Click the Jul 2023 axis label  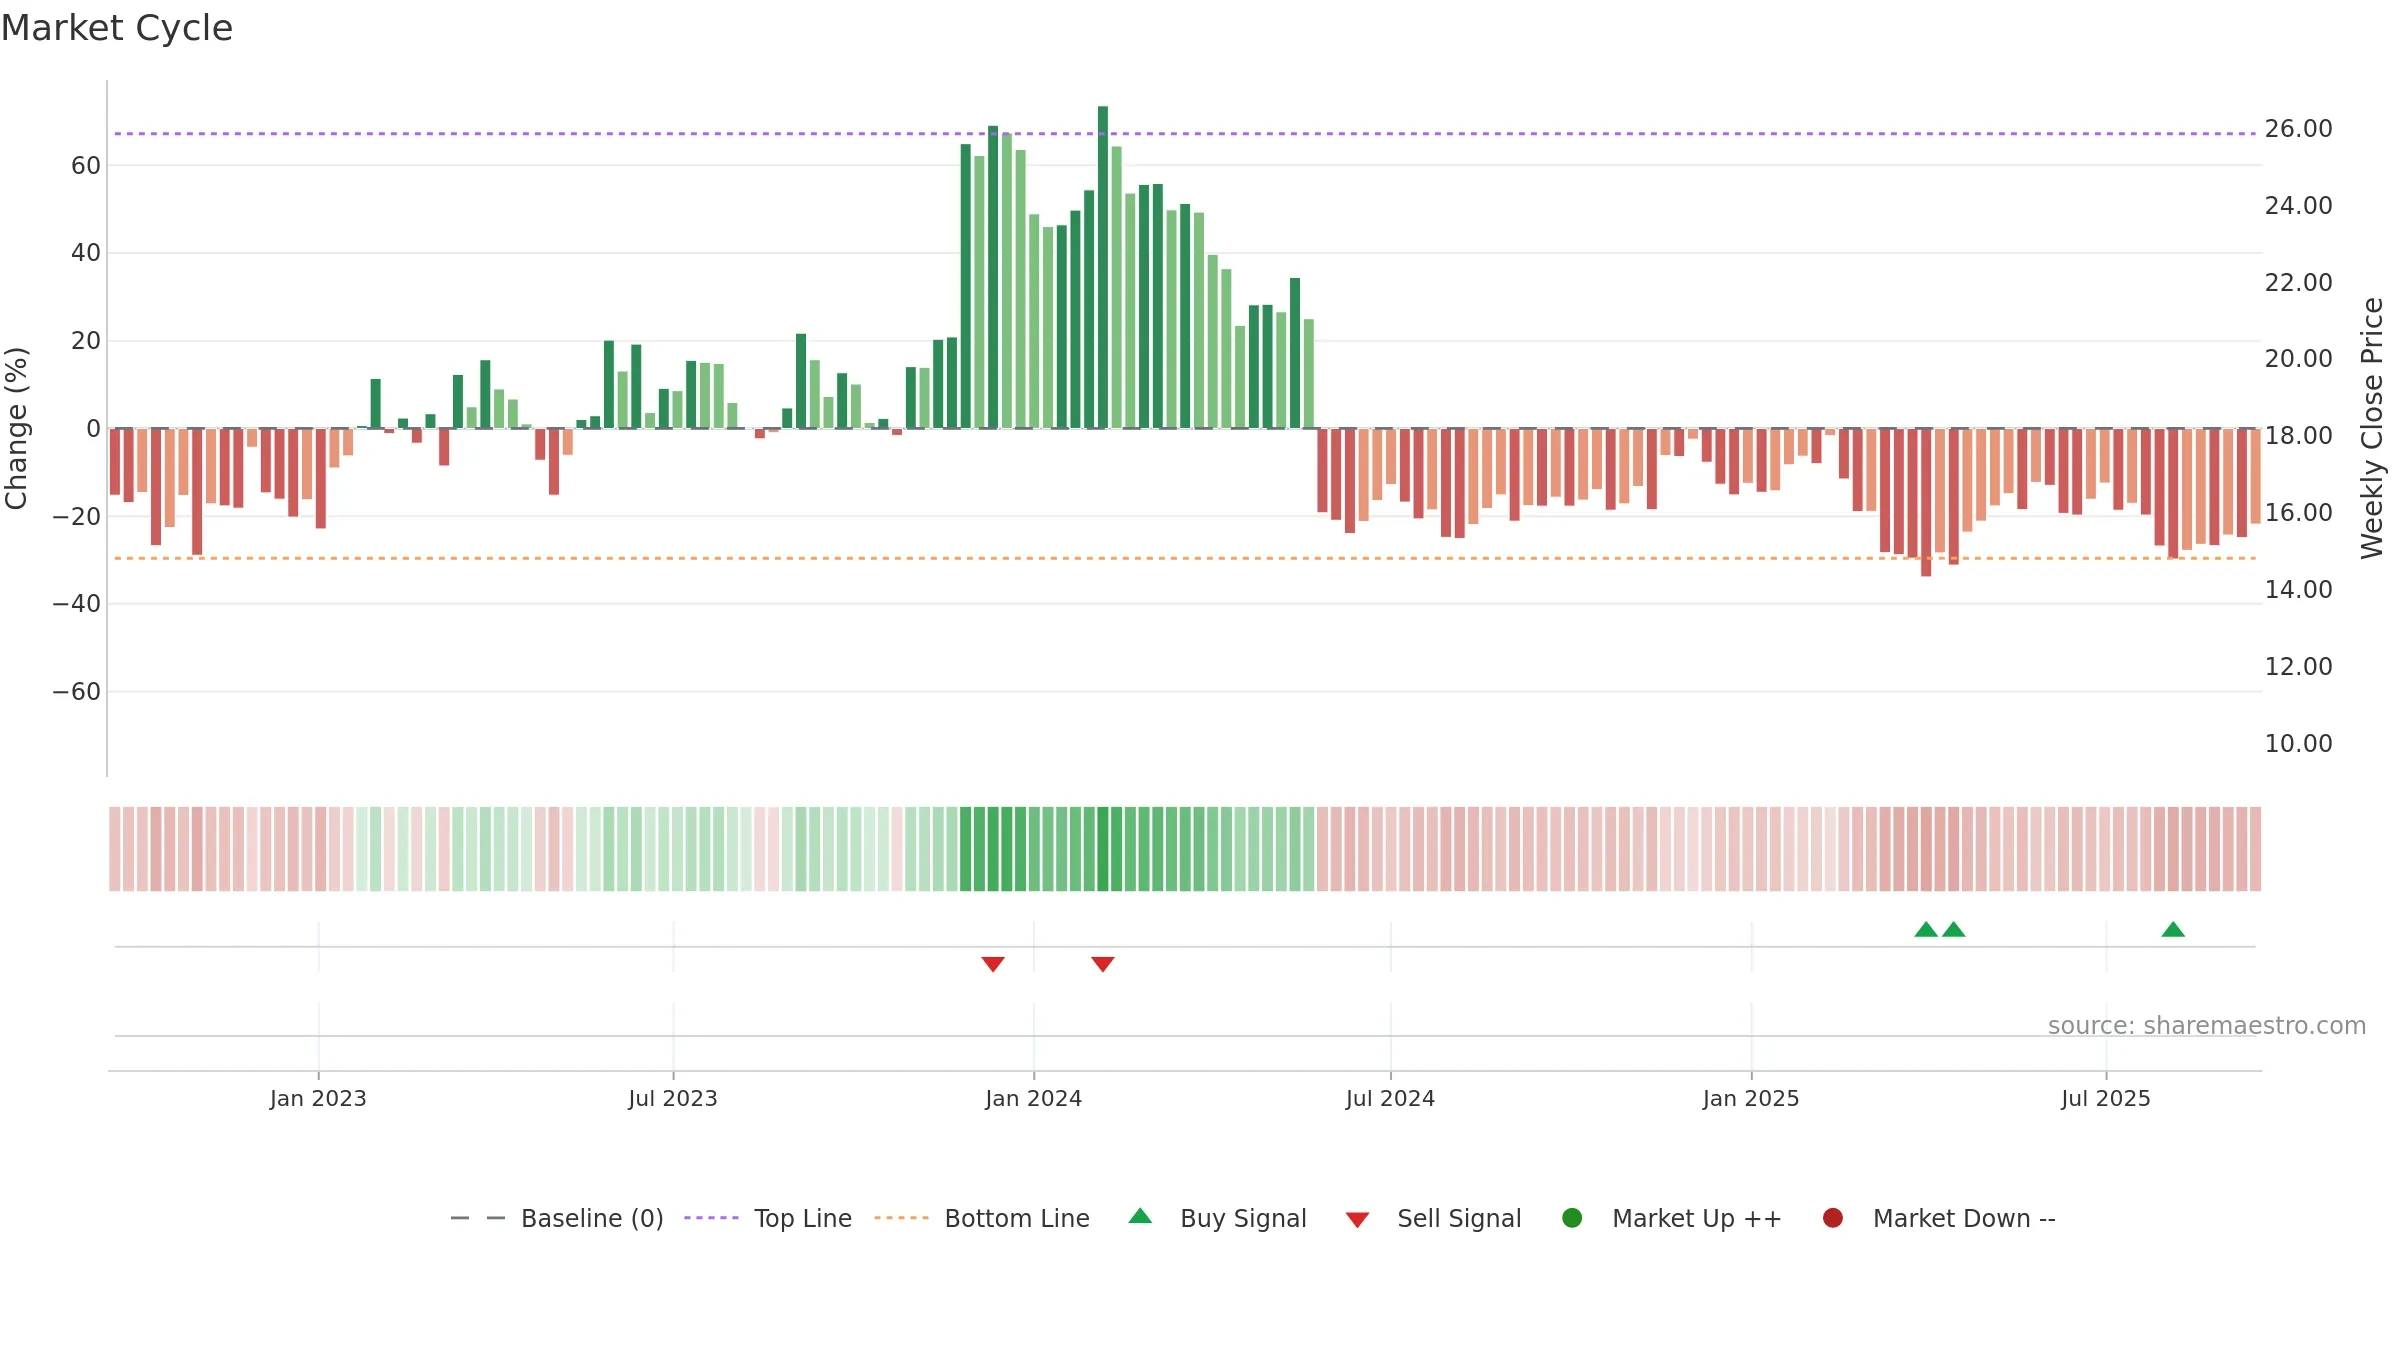click(673, 1099)
